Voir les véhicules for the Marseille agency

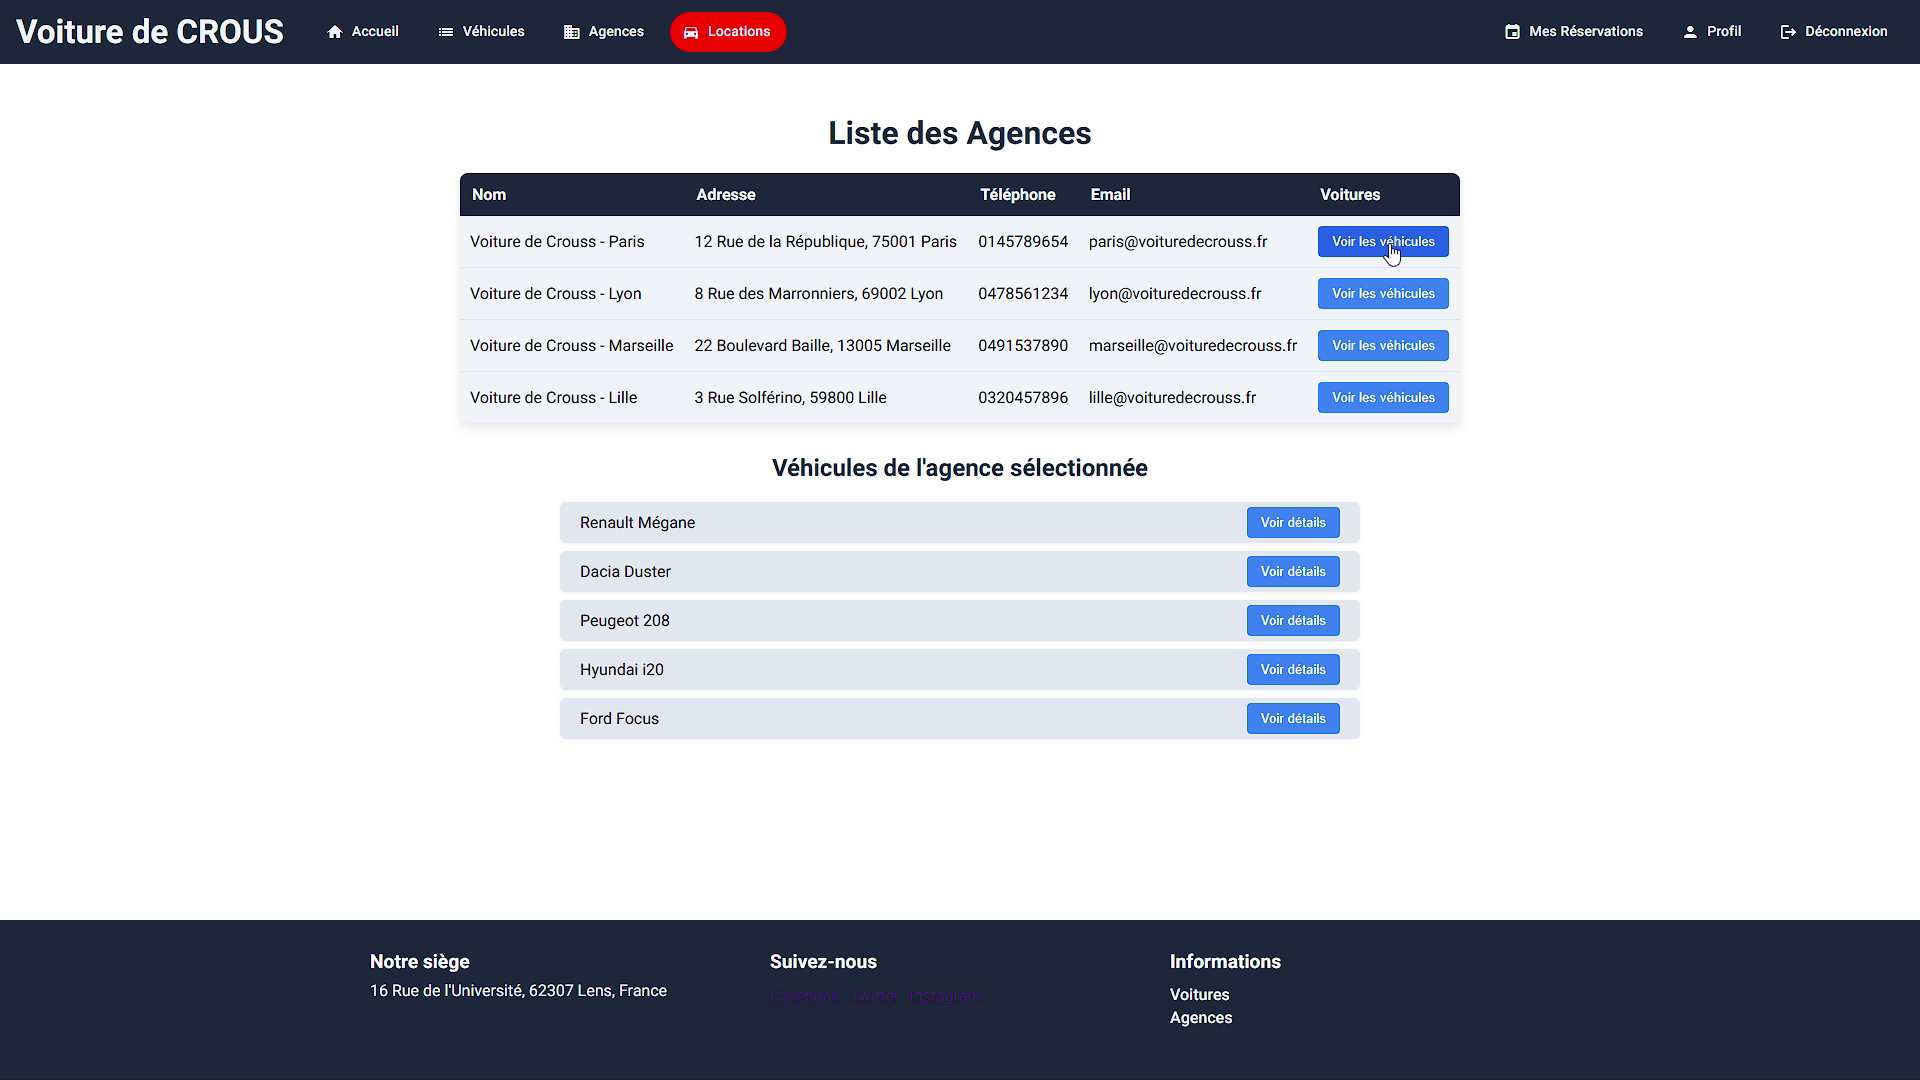(x=1382, y=345)
